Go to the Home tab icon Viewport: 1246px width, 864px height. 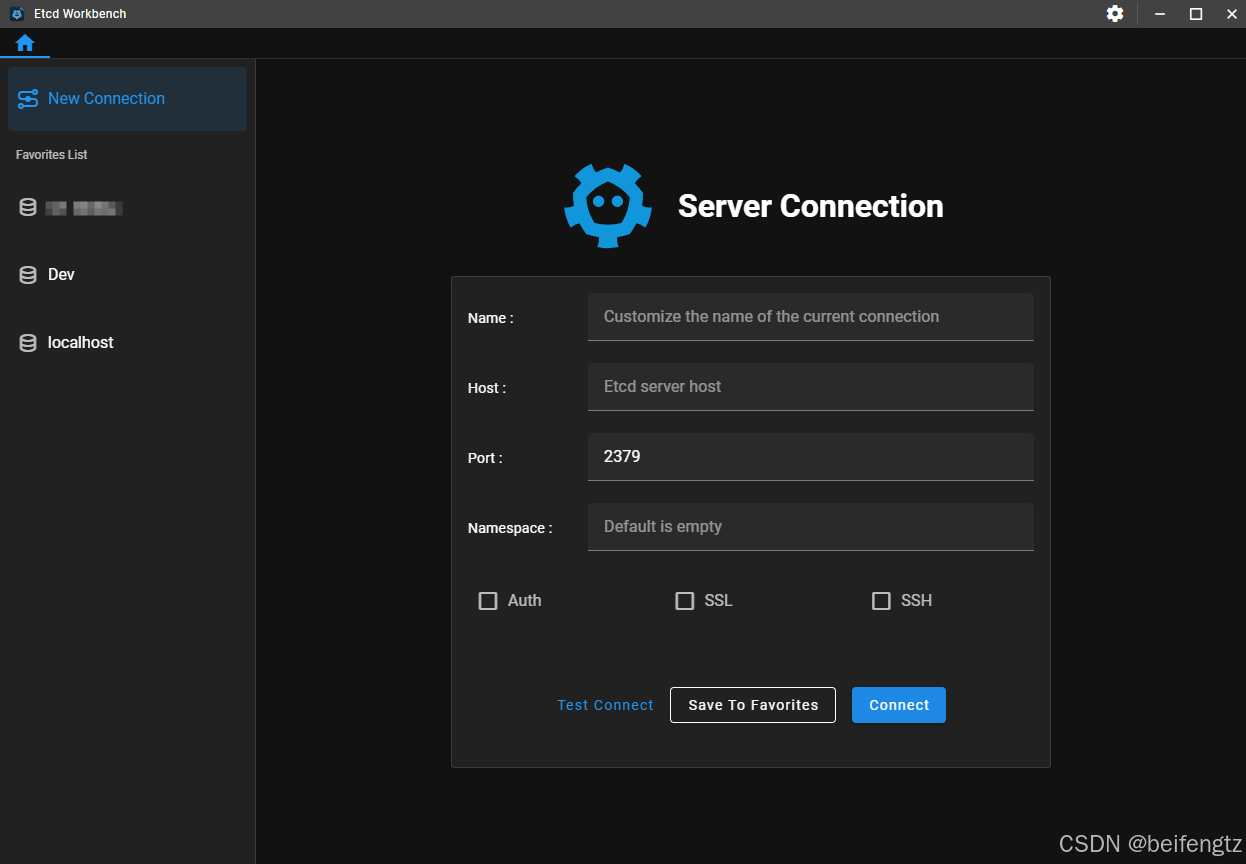click(25, 43)
